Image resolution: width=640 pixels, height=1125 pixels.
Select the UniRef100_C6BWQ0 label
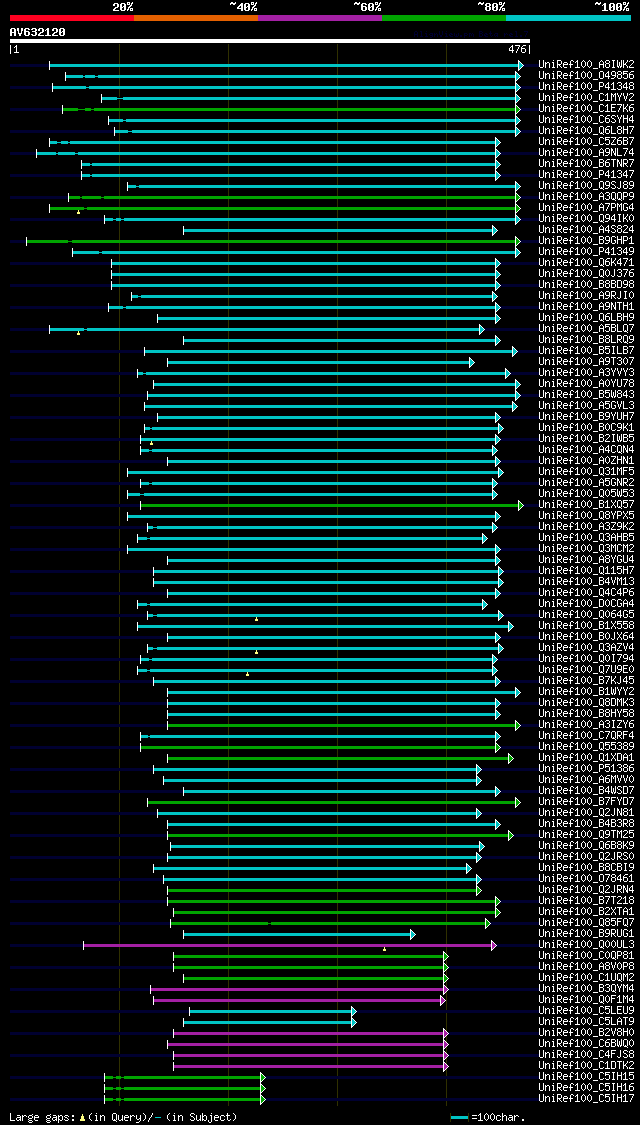(586, 1044)
